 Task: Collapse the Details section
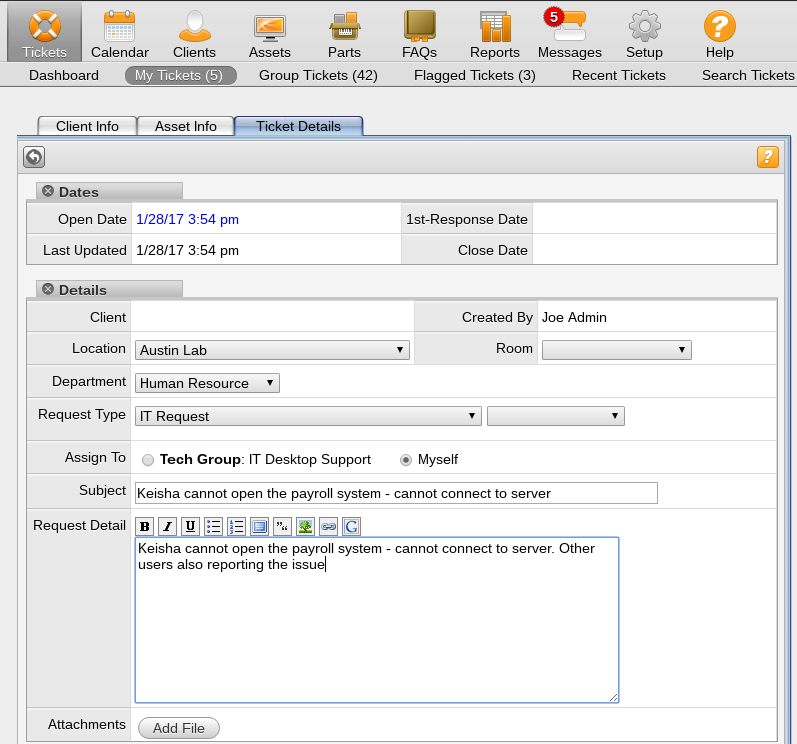(48, 289)
